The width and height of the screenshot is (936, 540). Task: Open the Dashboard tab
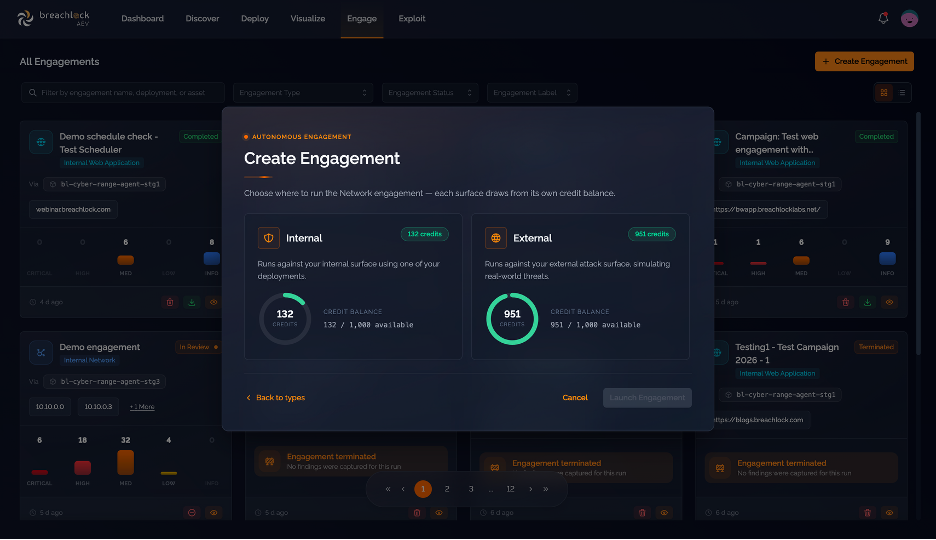[x=142, y=18]
